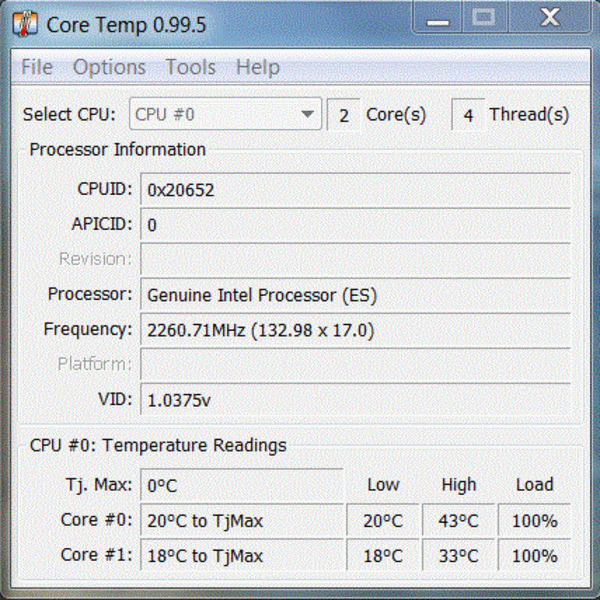Click the thread count box showing 4
Screen dimensions: 600x600
(468, 115)
